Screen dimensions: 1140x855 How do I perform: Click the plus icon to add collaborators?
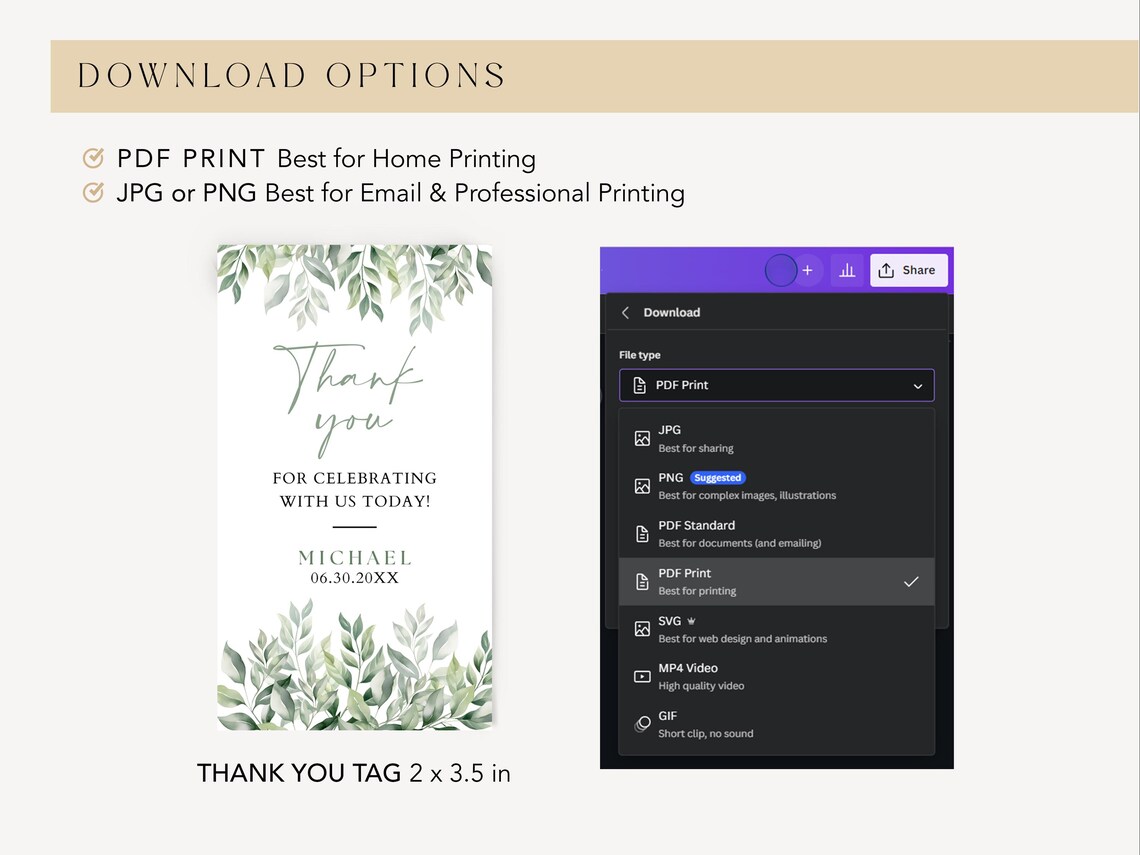807,270
